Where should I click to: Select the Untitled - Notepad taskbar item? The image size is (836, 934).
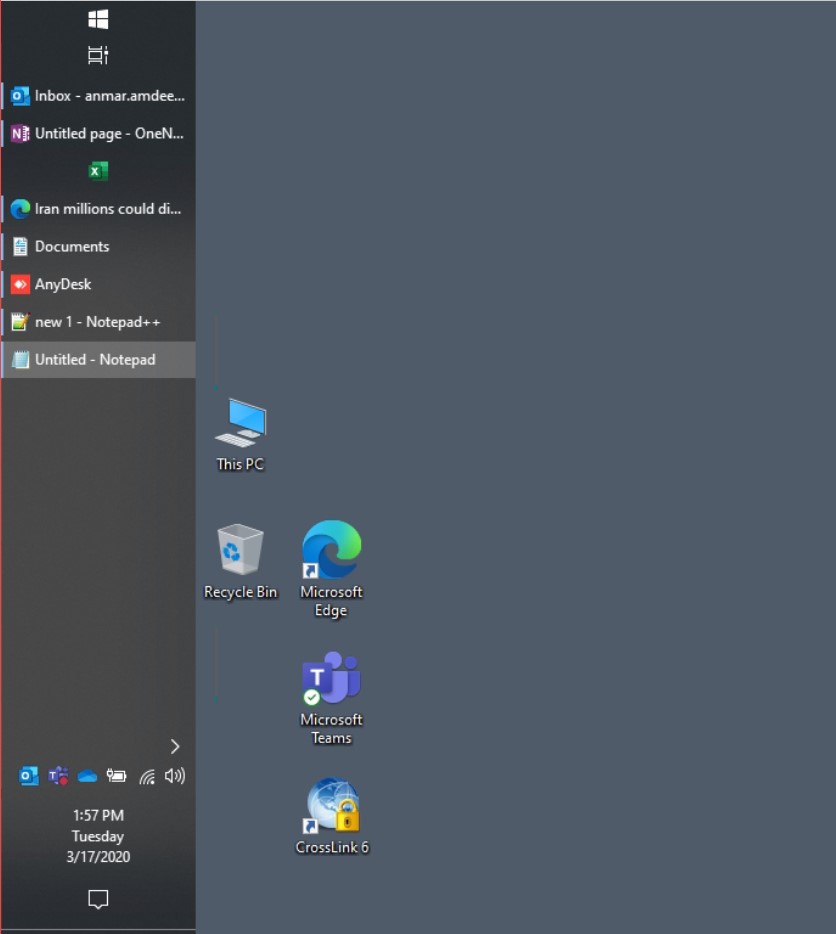click(98, 360)
